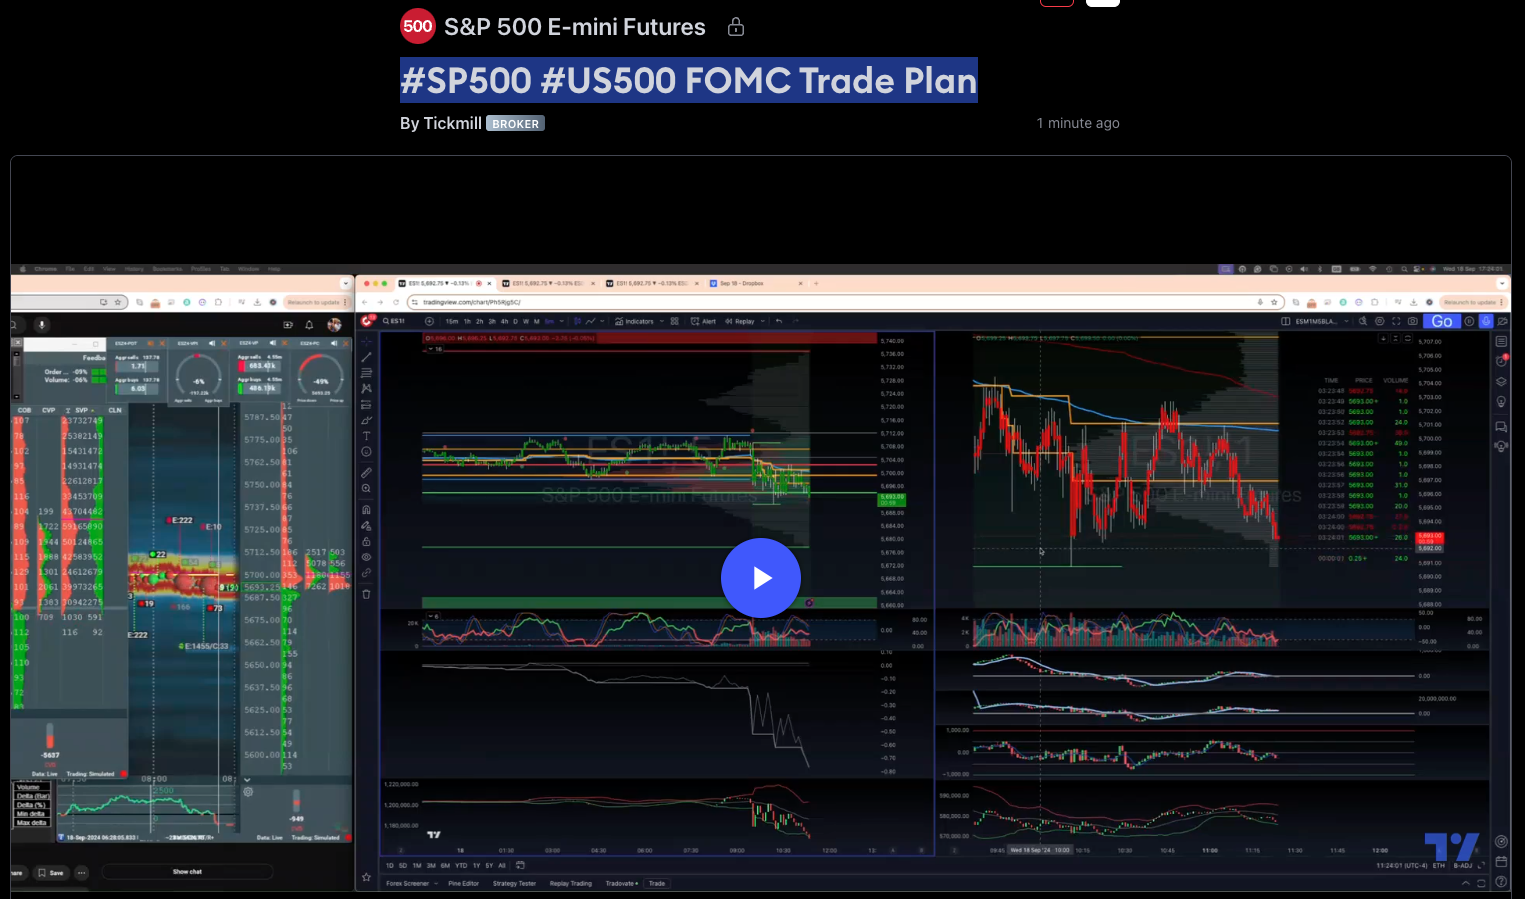Screen dimensions: 1525x899
Task: Click the BROKER badge next to Tickmill
Action: [x=515, y=124]
